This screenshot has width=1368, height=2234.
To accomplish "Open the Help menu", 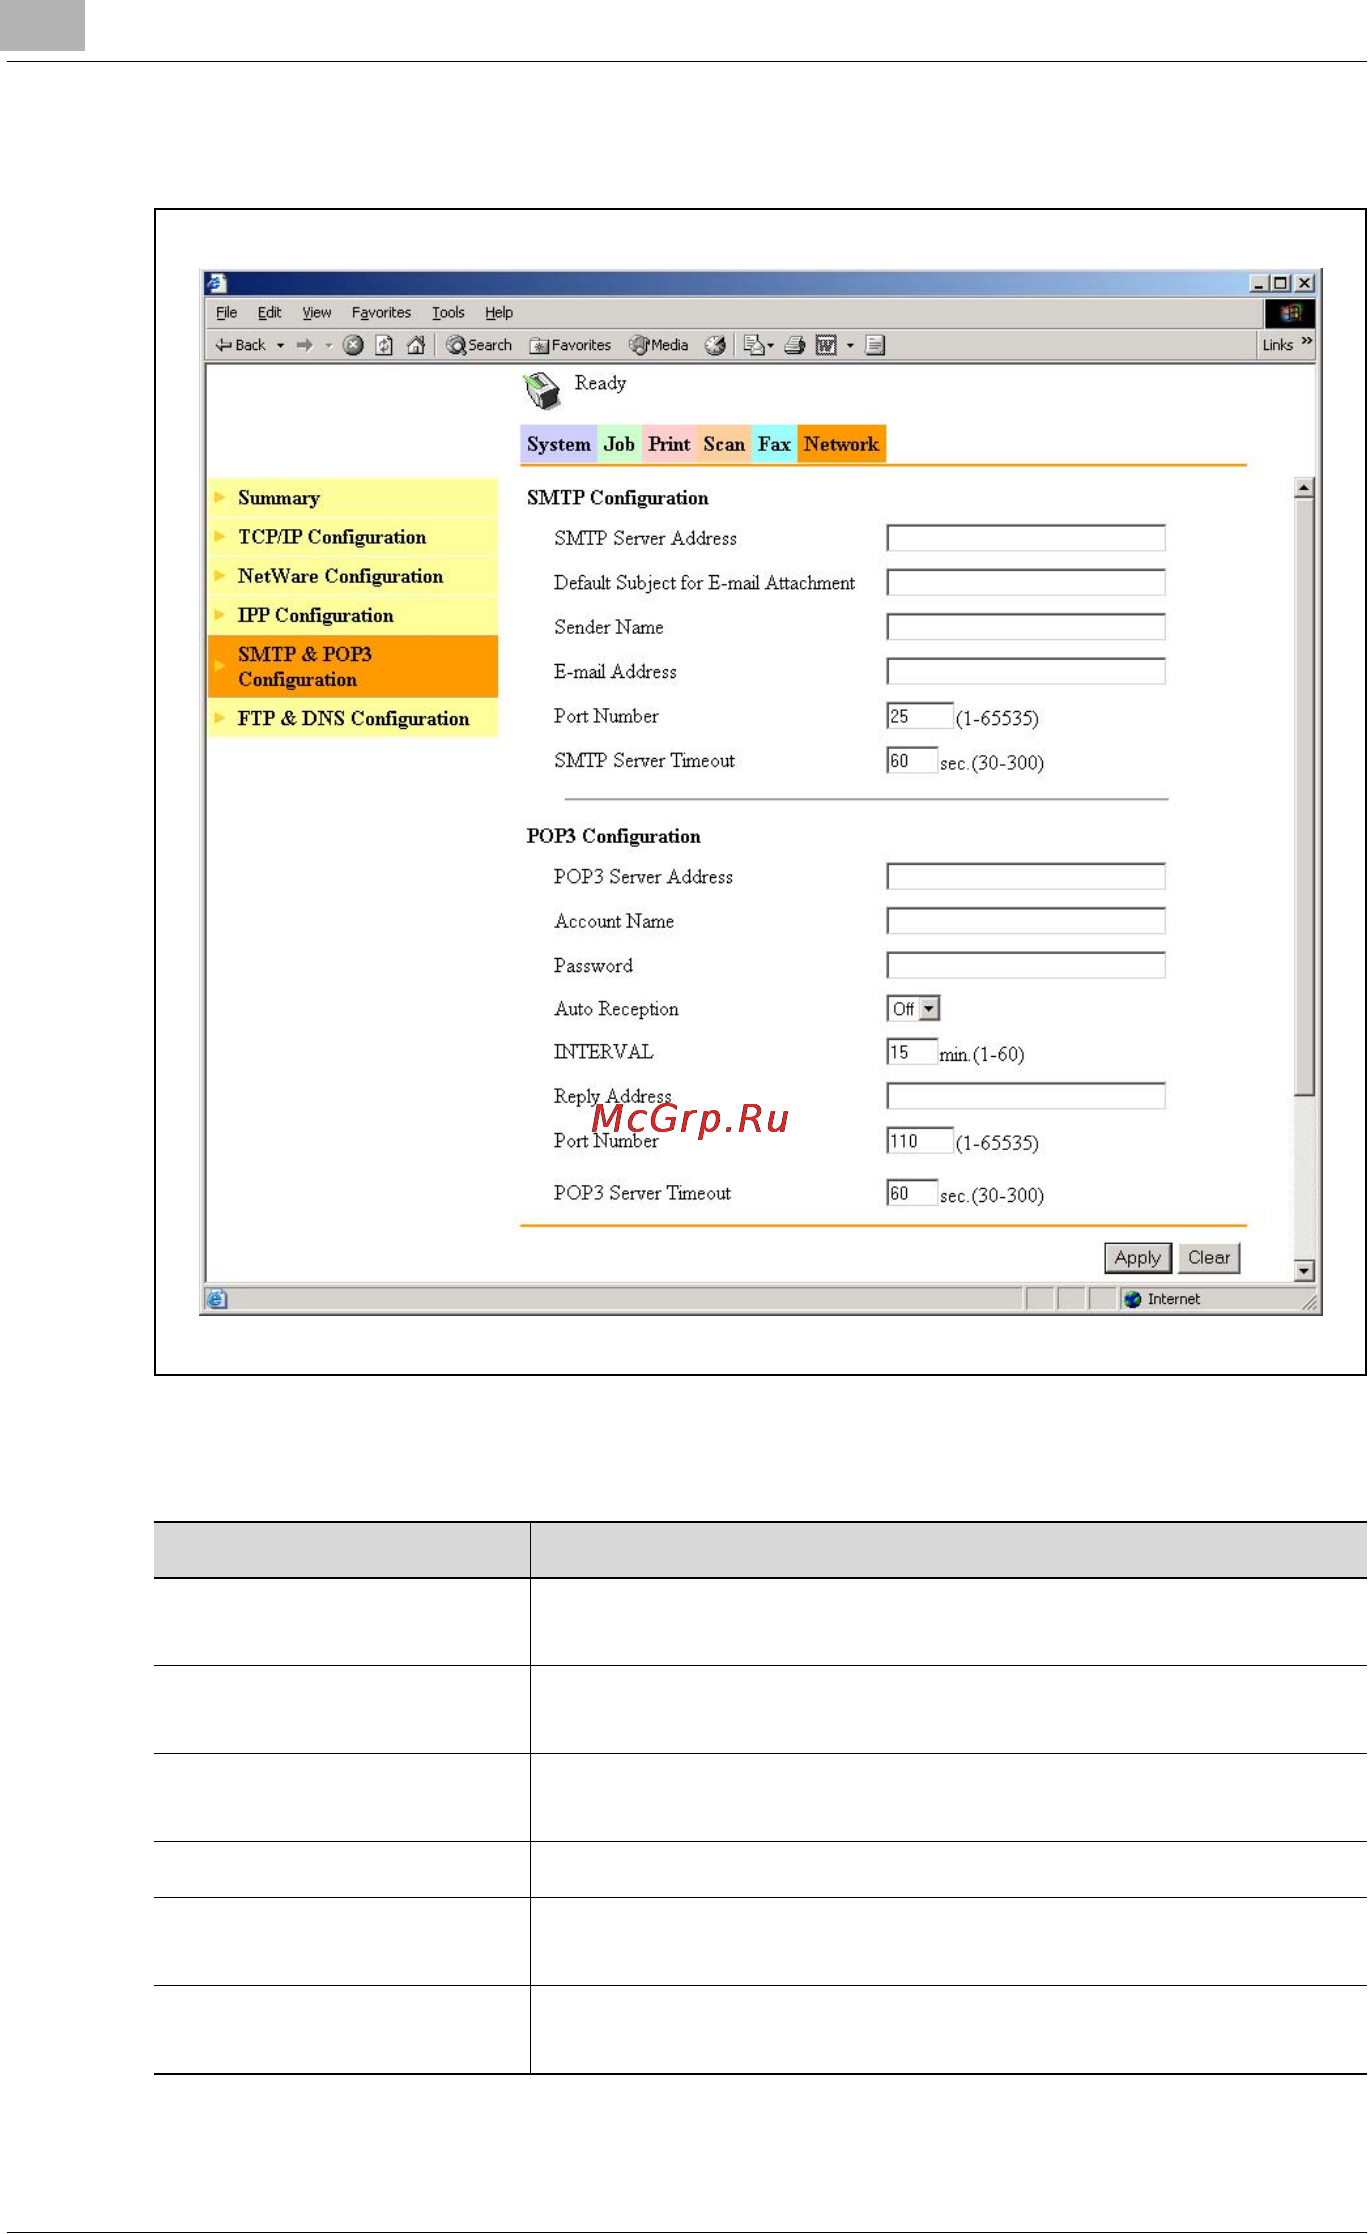I will [499, 313].
